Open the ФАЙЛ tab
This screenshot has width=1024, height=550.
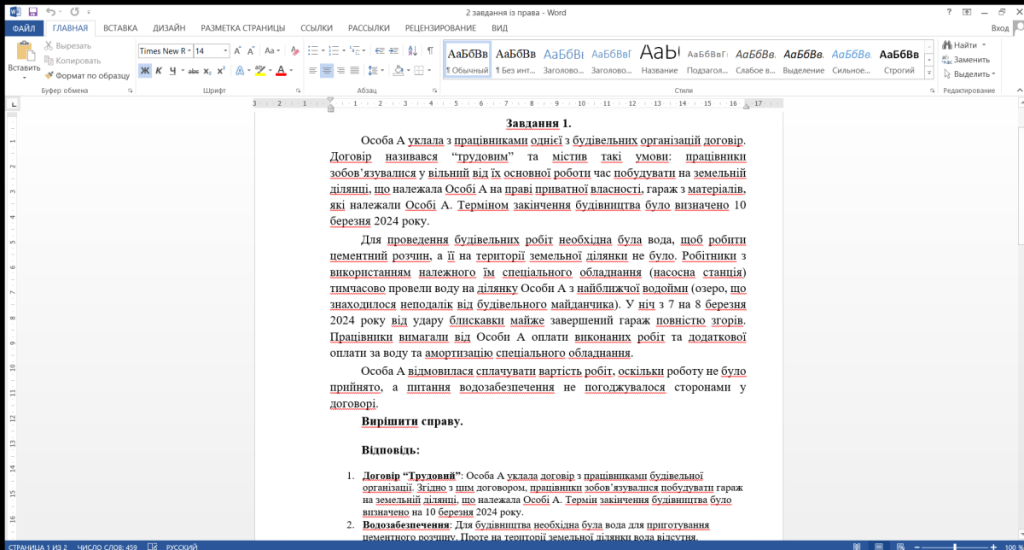24,28
